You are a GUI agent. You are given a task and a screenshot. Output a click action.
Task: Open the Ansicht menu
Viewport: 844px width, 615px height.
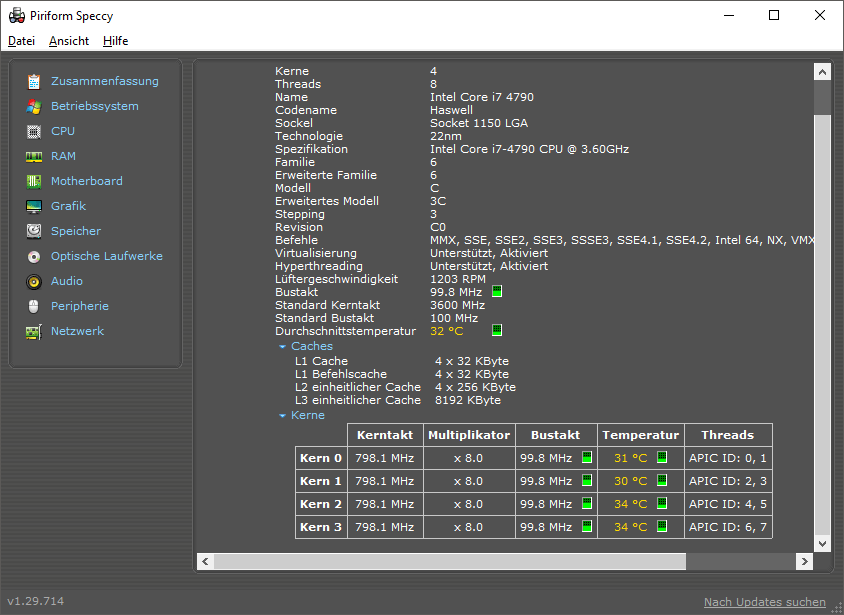coord(69,41)
